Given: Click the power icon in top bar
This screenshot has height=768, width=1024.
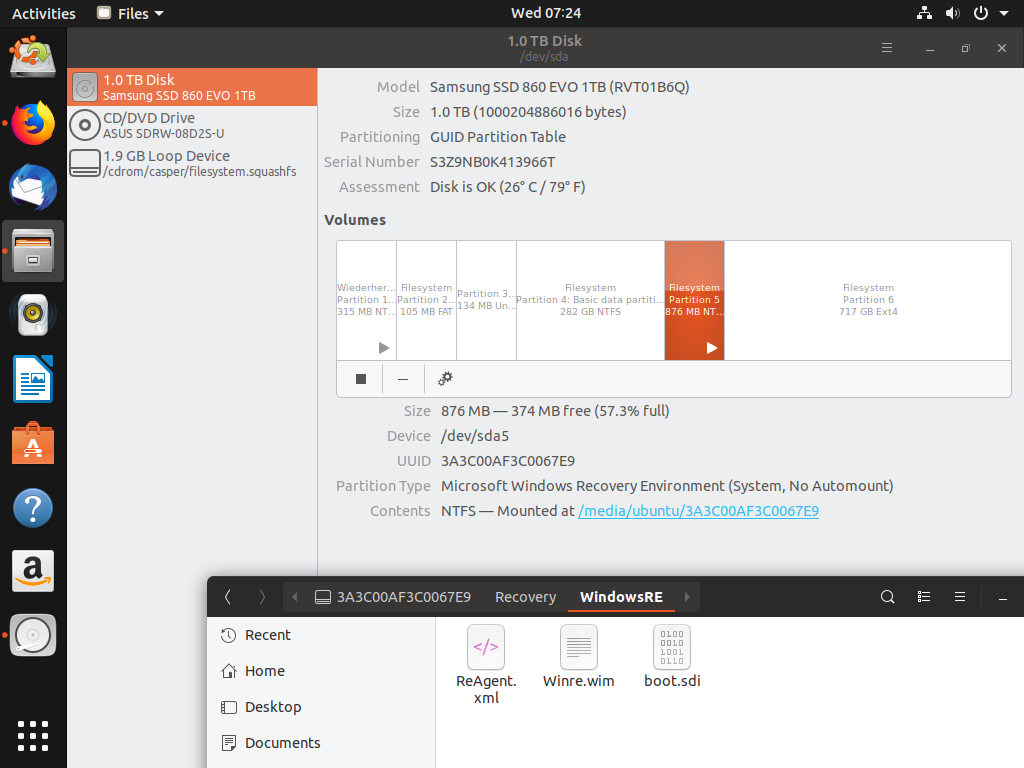Looking at the screenshot, I should tap(981, 13).
